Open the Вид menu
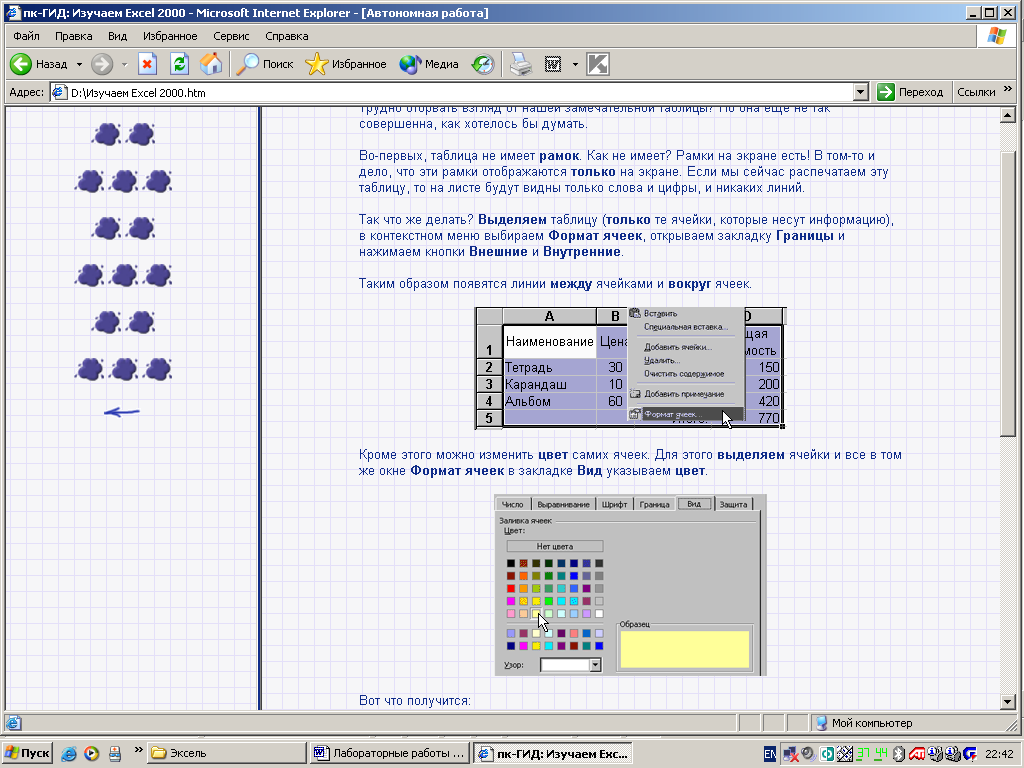 point(118,36)
